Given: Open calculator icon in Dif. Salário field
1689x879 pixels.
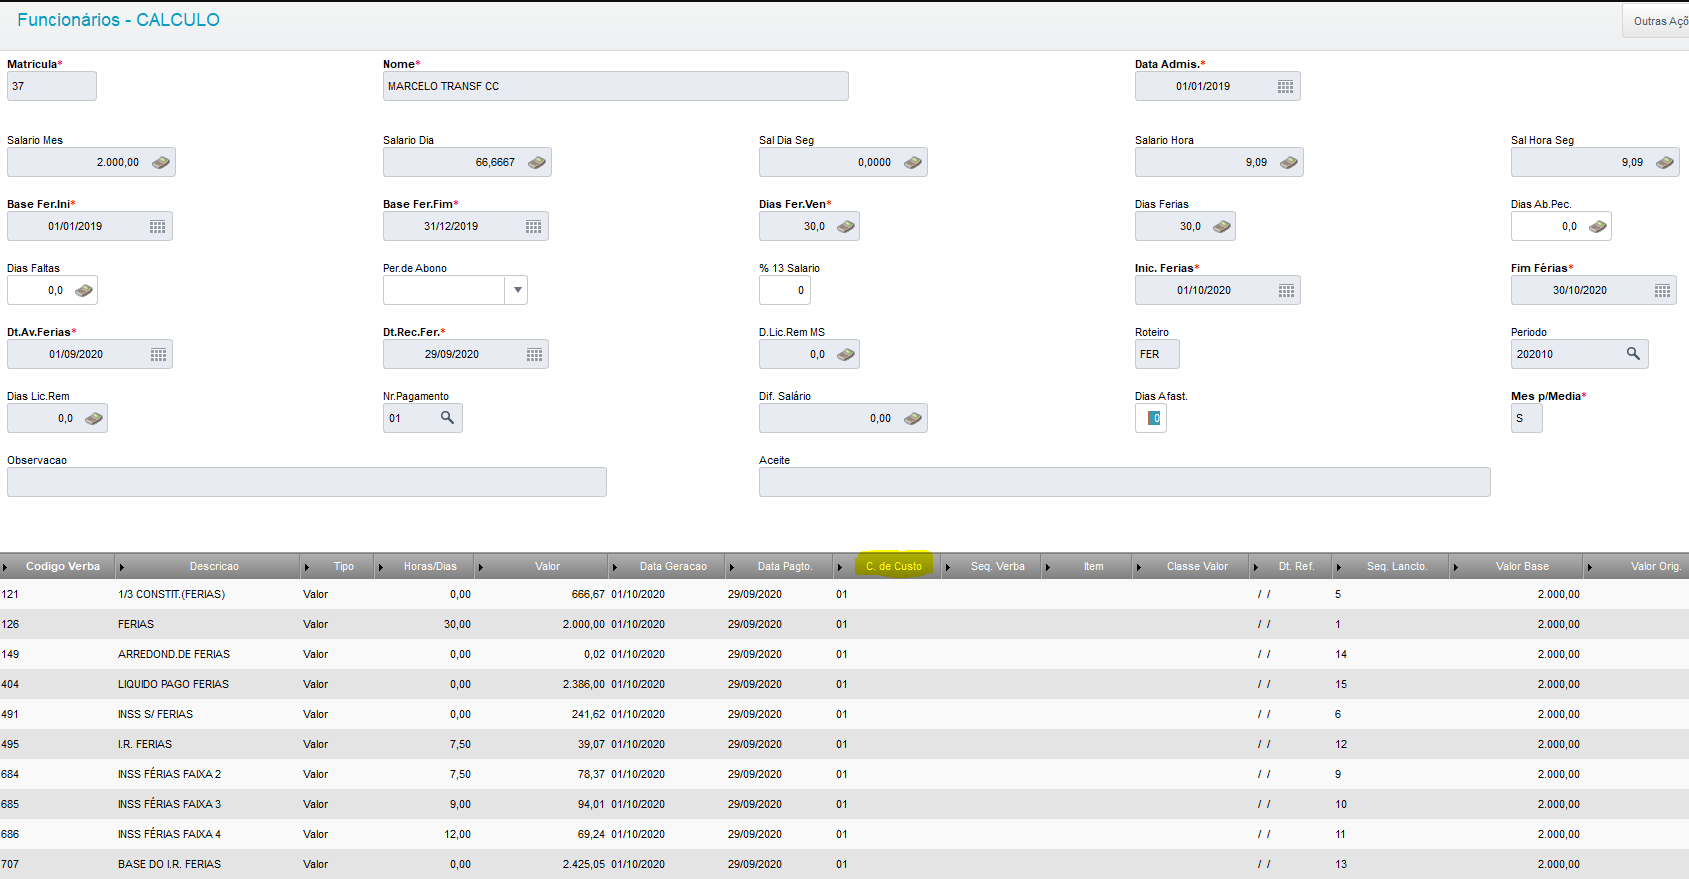Looking at the screenshot, I should click(x=912, y=419).
